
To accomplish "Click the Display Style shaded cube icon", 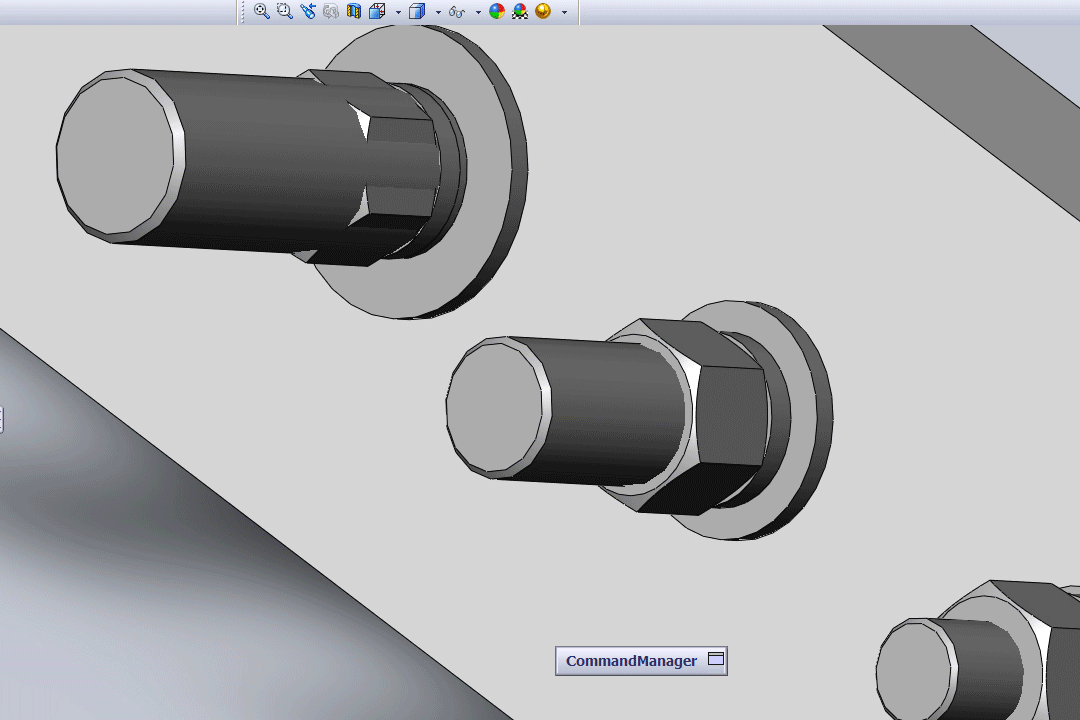I will 417,11.
